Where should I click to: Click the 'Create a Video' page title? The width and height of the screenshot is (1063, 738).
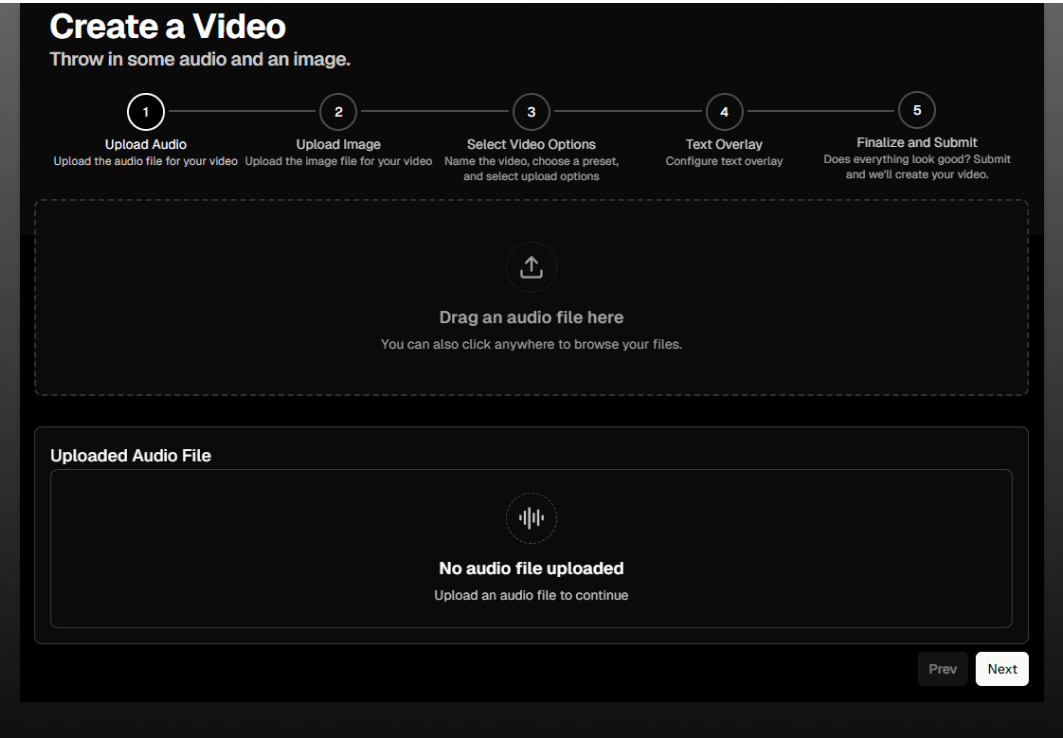[x=168, y=26]
